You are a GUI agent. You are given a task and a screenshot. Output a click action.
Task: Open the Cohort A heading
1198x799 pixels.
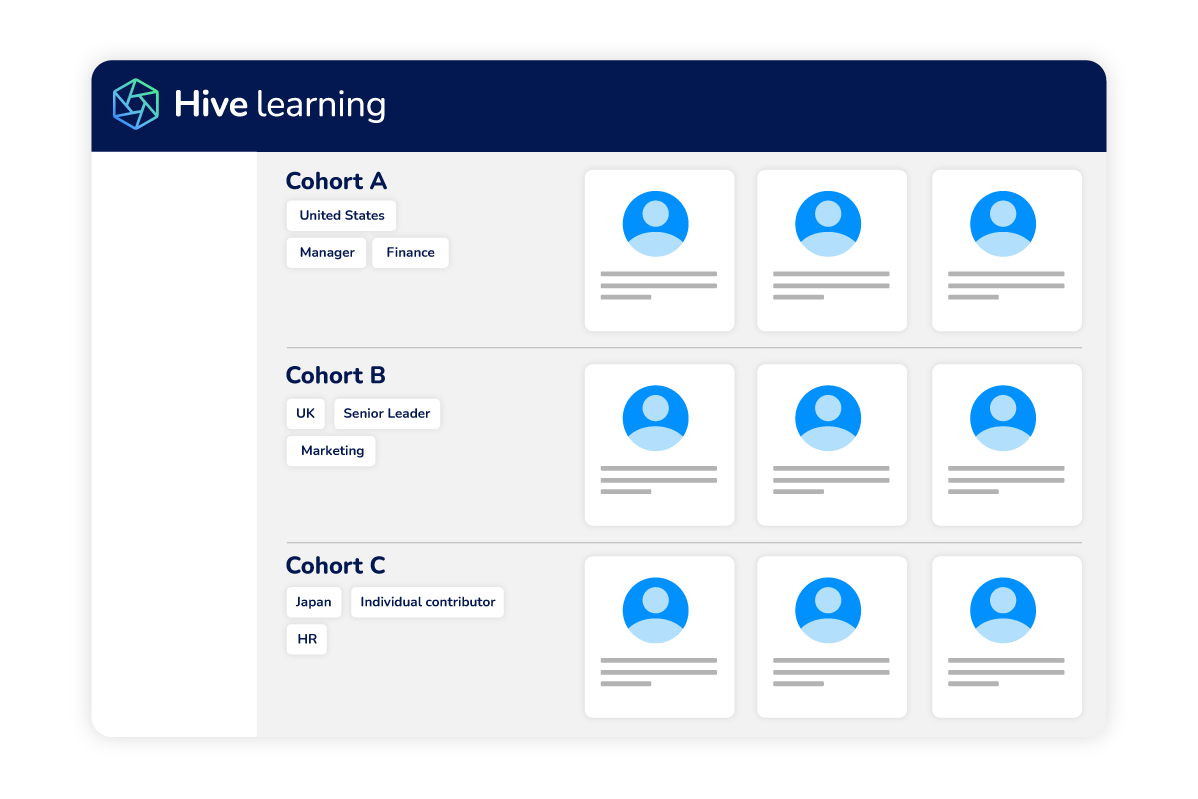[336, 181]
